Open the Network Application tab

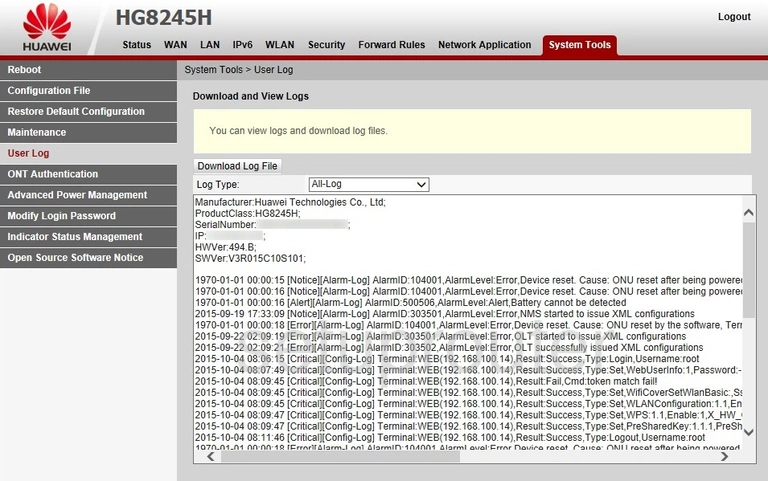[x=484, y=45]
